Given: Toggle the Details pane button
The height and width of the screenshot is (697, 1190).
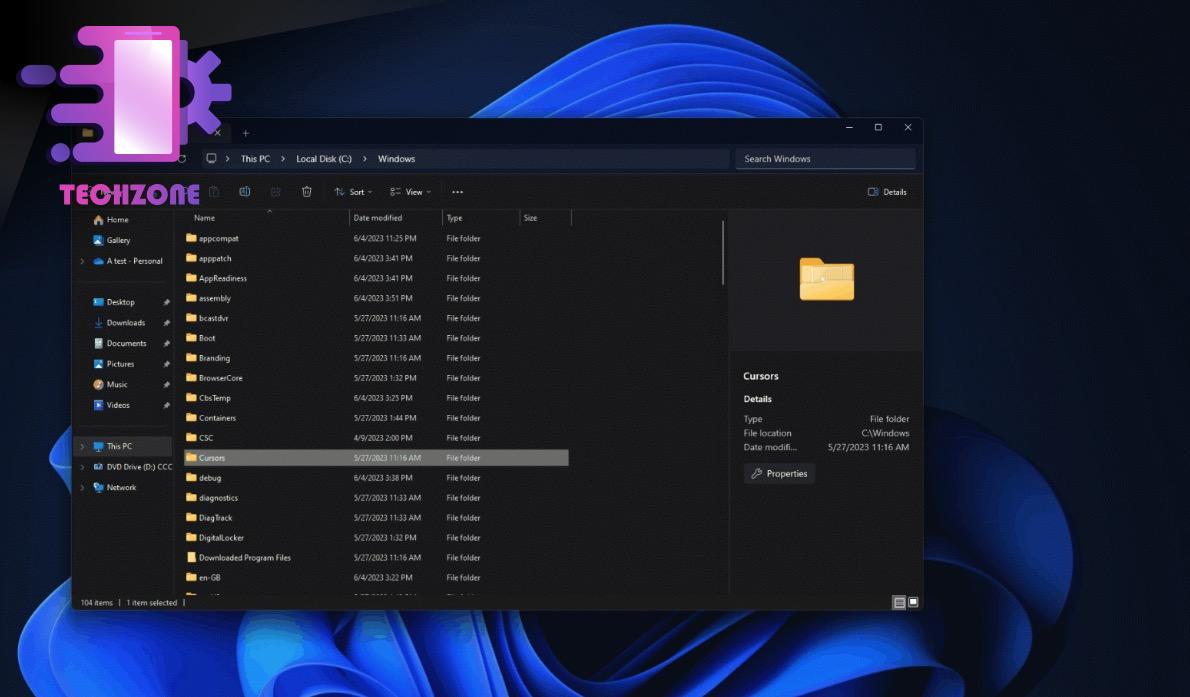Looking at the screenshot, I should (x=887, y=192).
